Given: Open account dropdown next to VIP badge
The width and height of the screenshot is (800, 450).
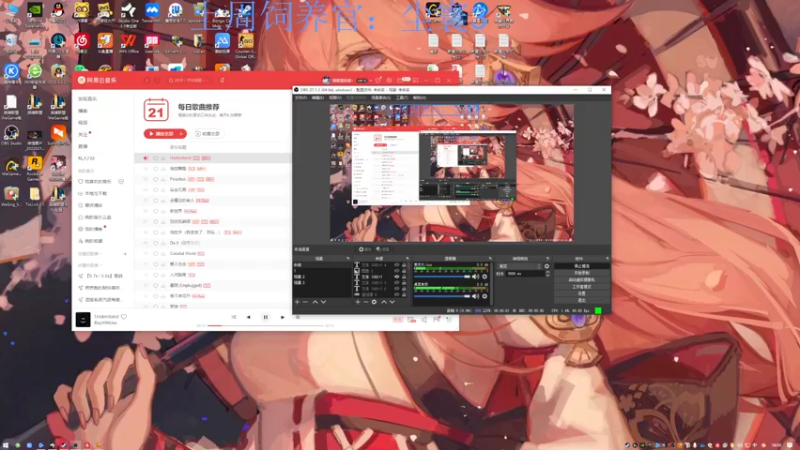Looking at the screenshot, I should 370,80.
